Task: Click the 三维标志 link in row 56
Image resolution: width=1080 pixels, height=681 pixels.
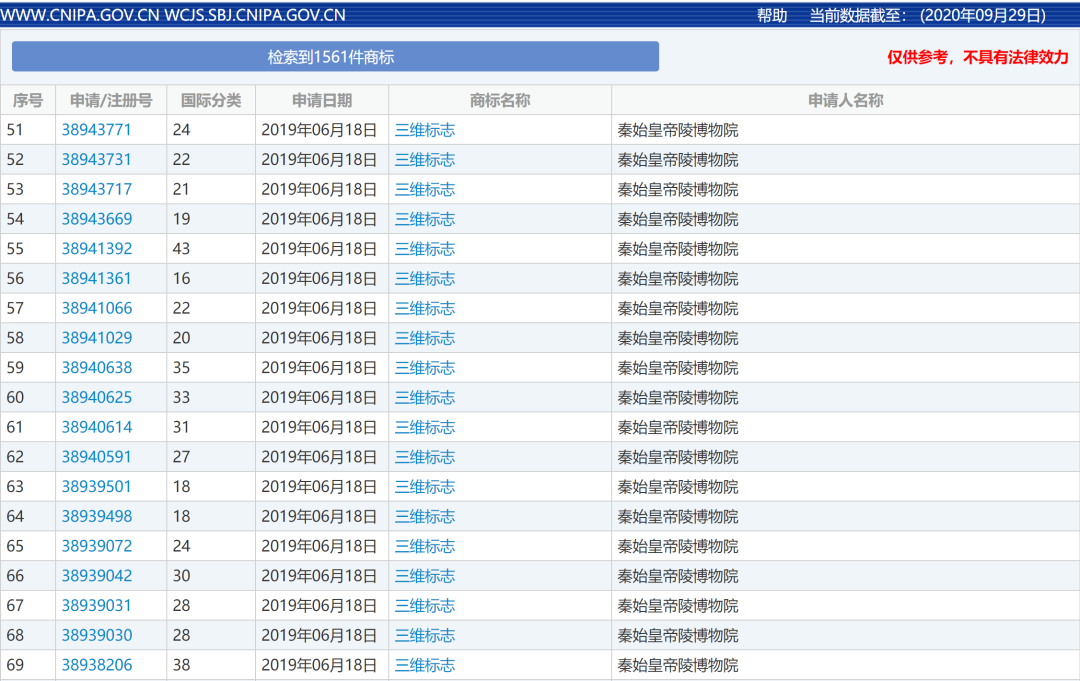Action: (x=425, y=279)
